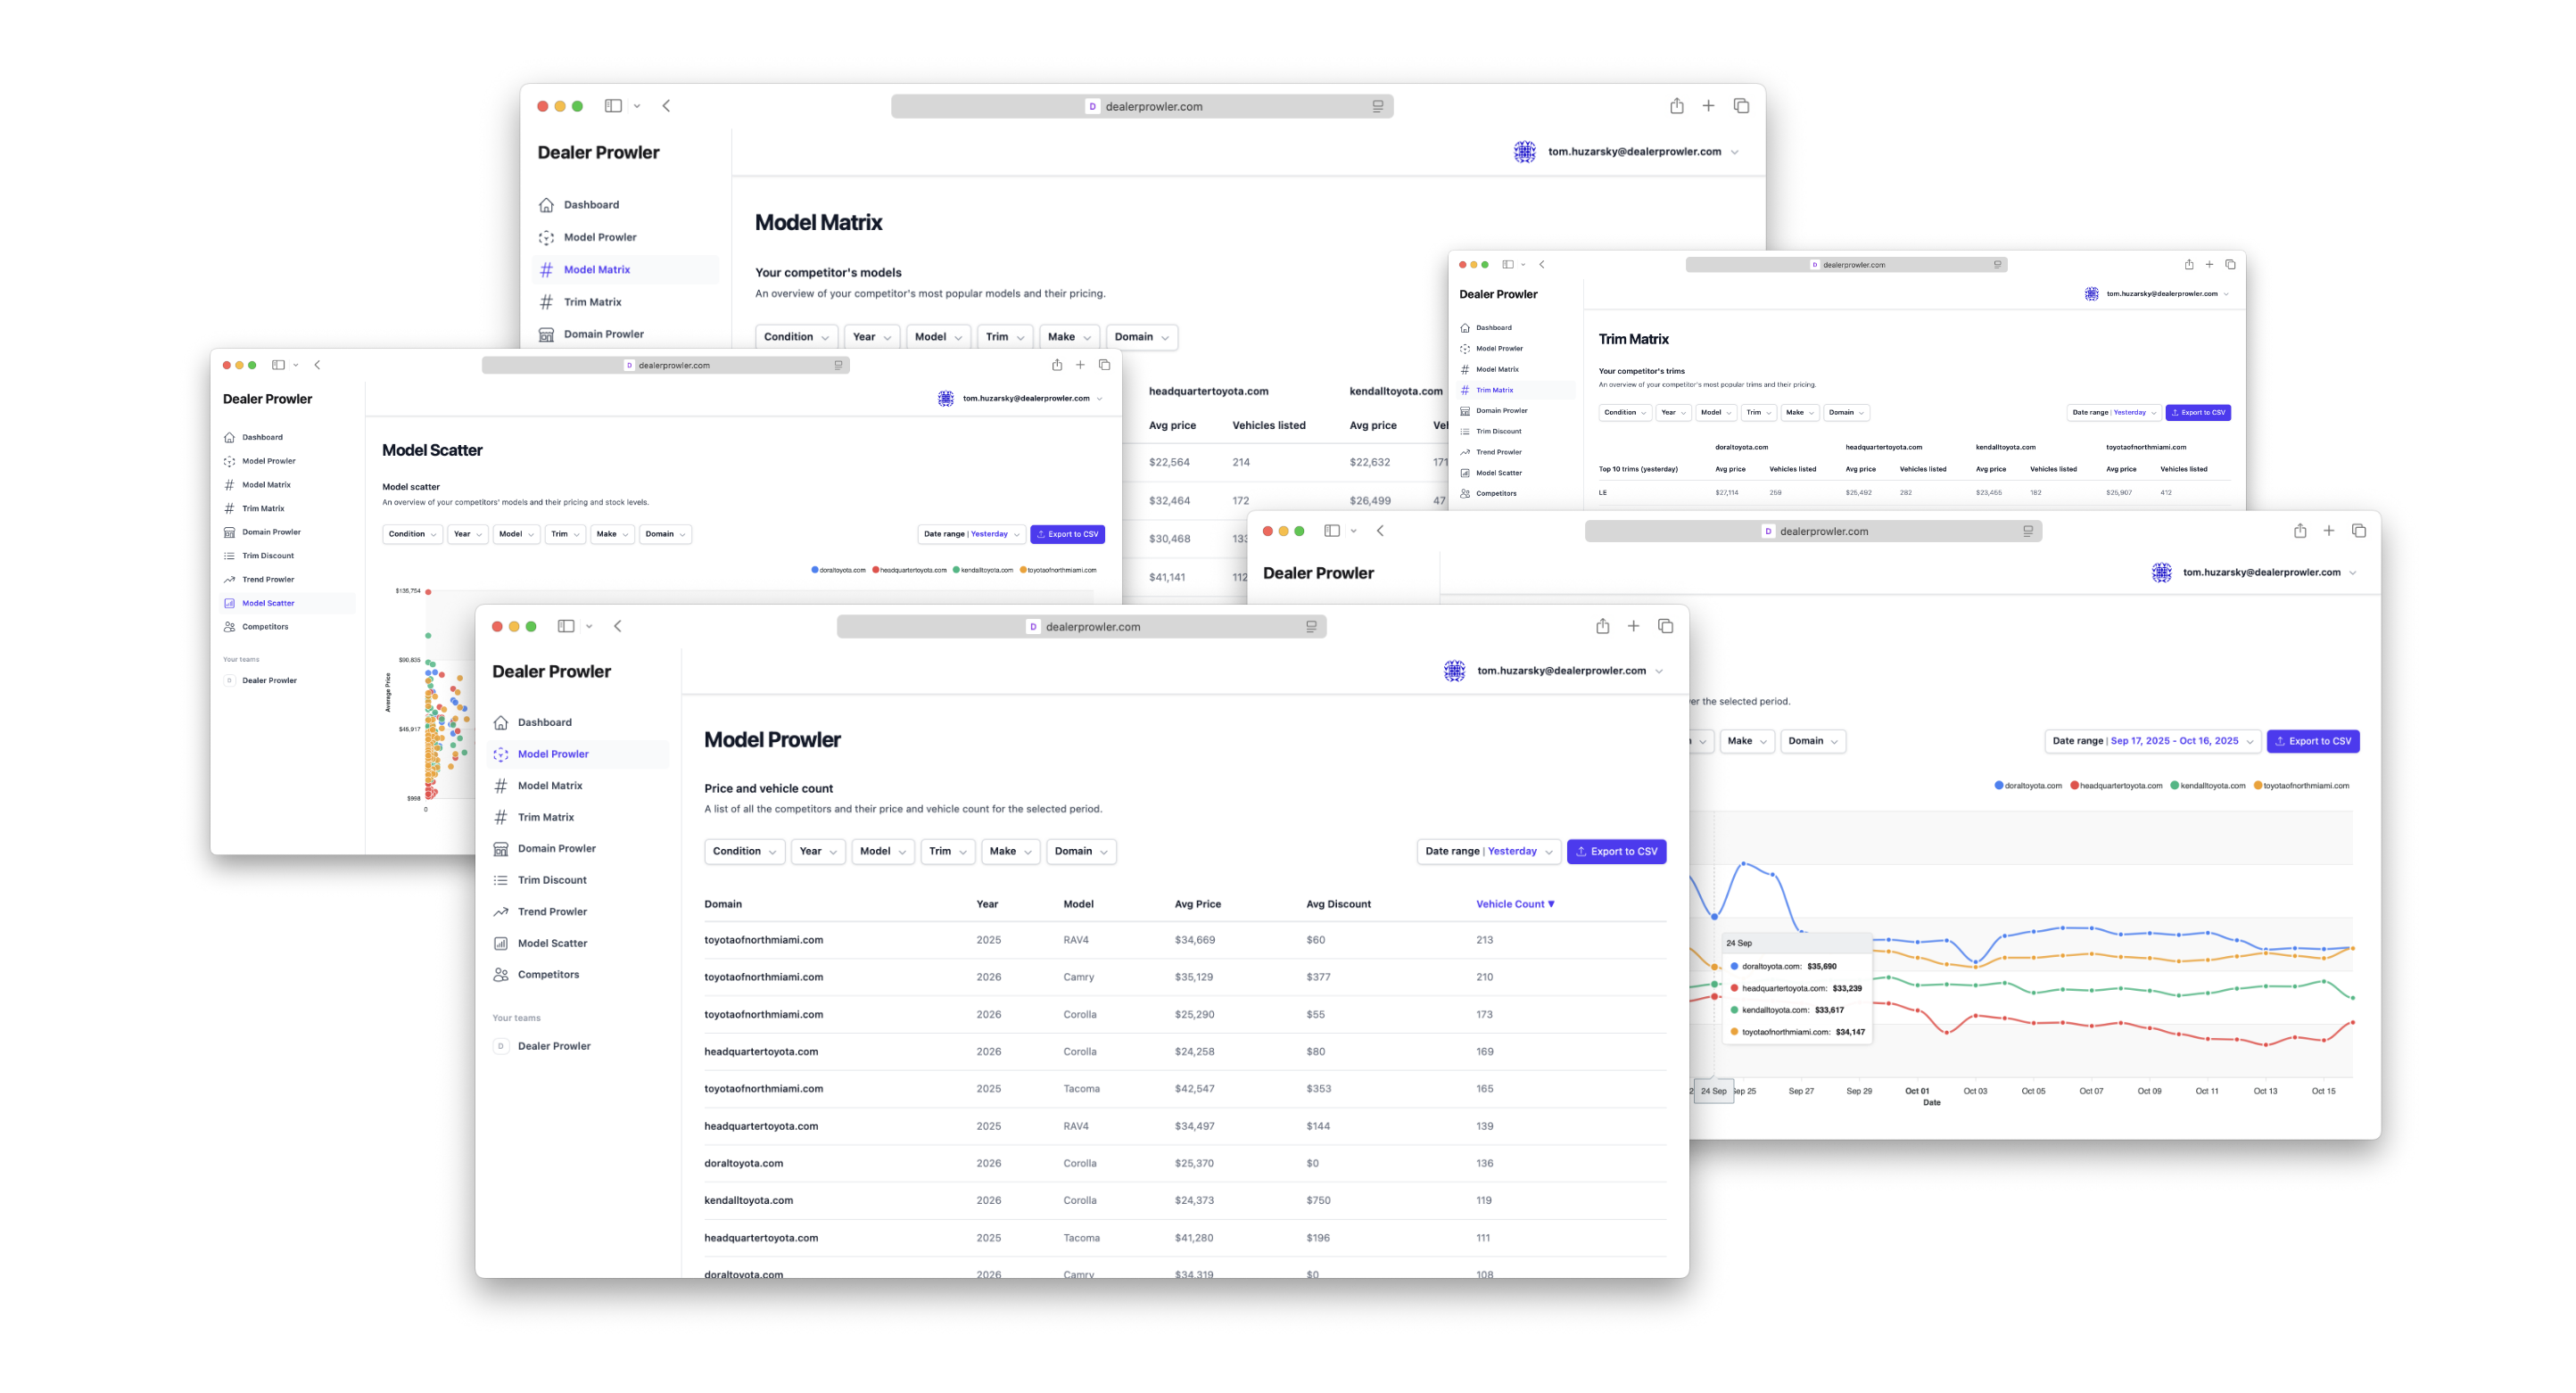Click Trim Discount list icon in Model Prowler window
Image resolution: width=2576 pixels, height=1393 pixels.
(501, 880)
